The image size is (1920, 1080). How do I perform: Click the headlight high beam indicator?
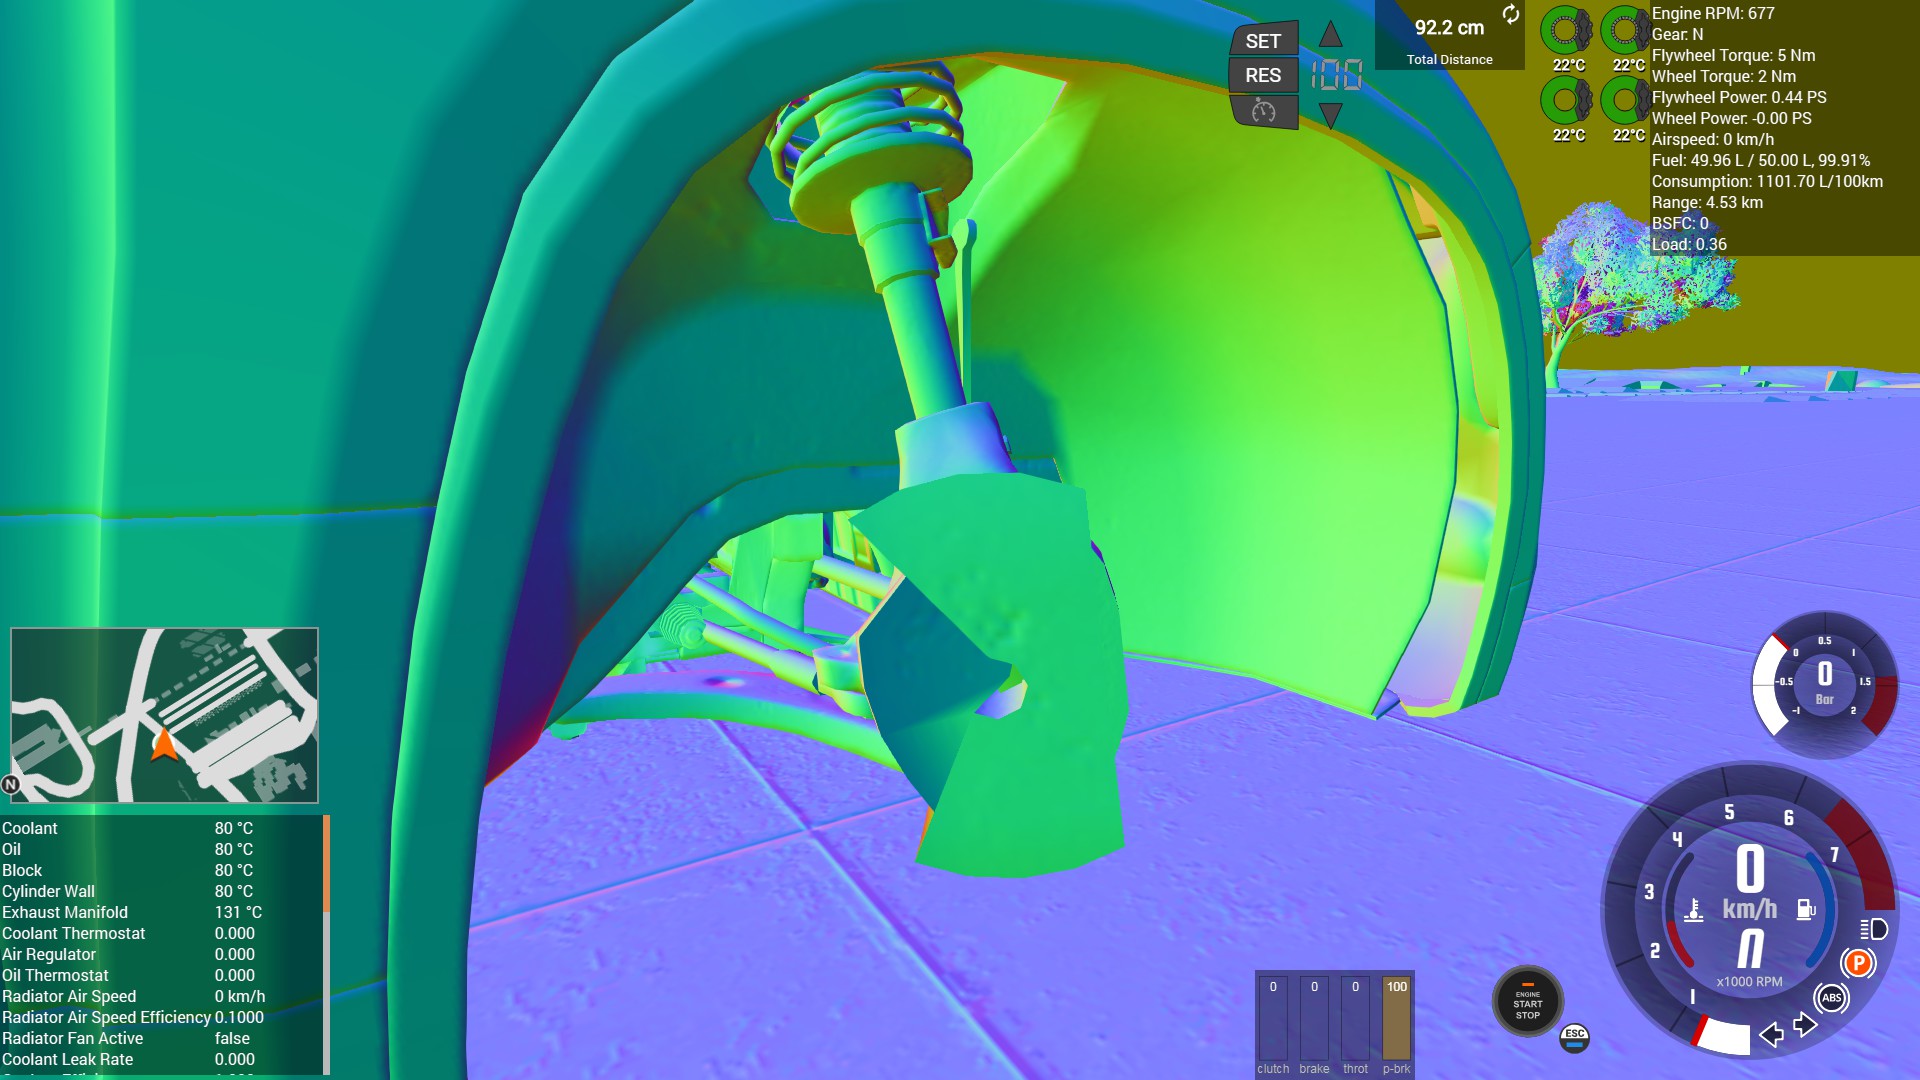(x=1874, y=929)
